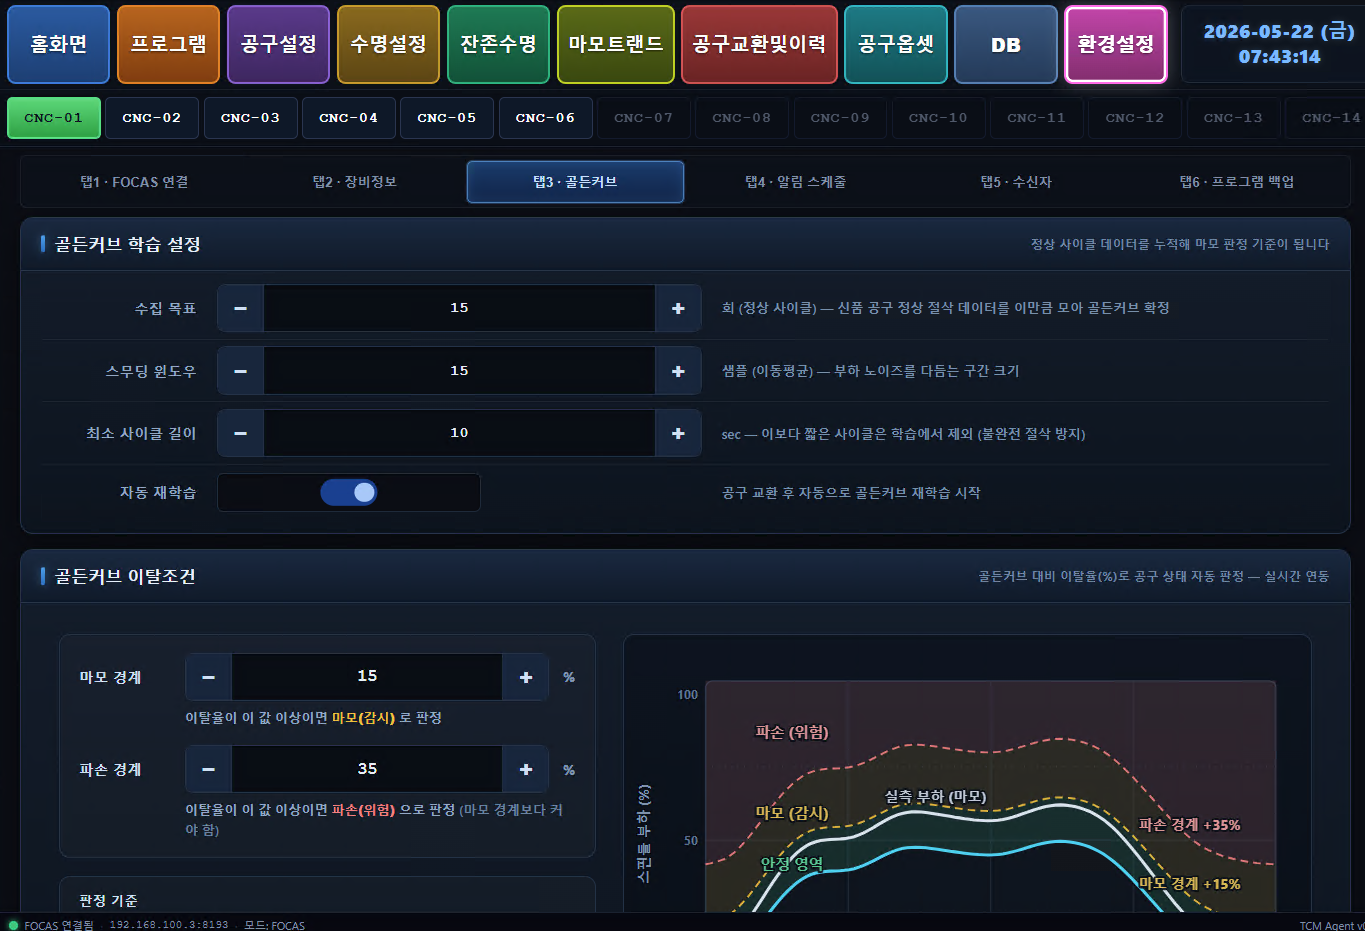Select machine CNC-06

[x=545, y=118]
